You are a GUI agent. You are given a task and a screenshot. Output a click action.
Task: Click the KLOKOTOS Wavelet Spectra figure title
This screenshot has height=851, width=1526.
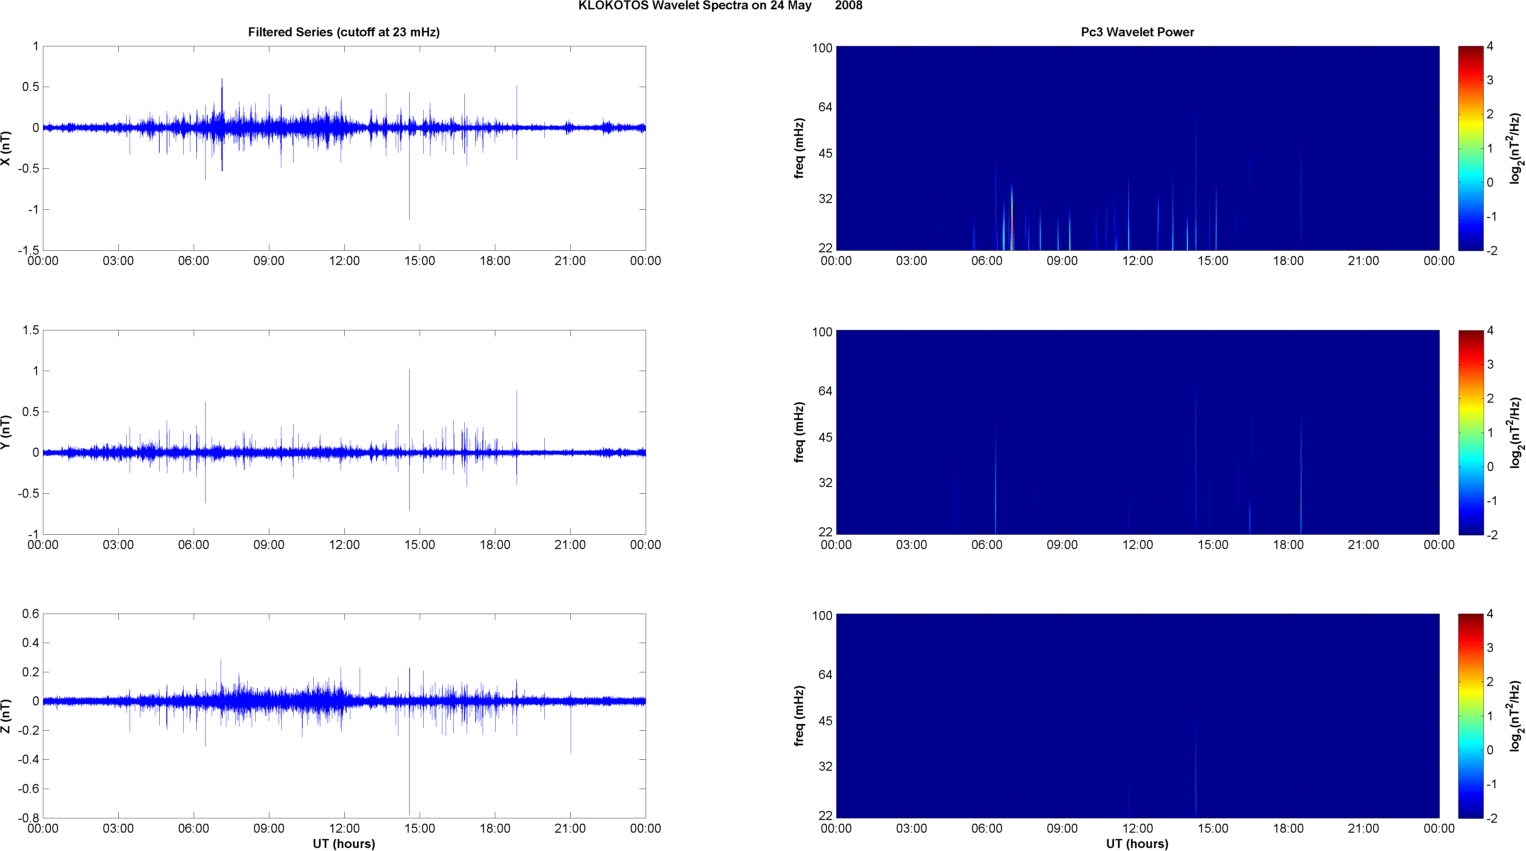coord(719,6)
